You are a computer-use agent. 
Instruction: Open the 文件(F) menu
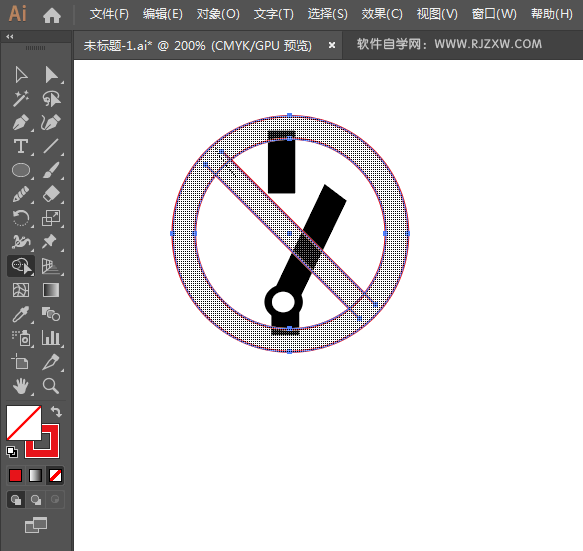(x=109, y=14)
